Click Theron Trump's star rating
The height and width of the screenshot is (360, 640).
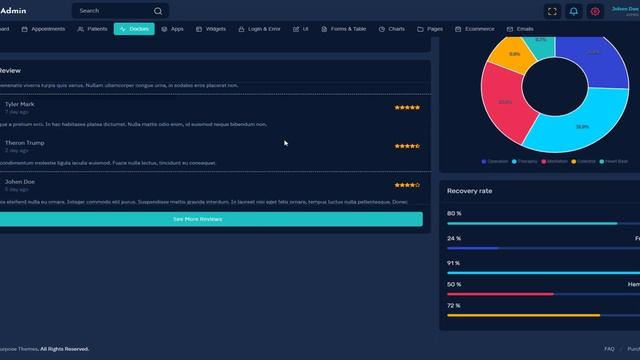point(407,146)
